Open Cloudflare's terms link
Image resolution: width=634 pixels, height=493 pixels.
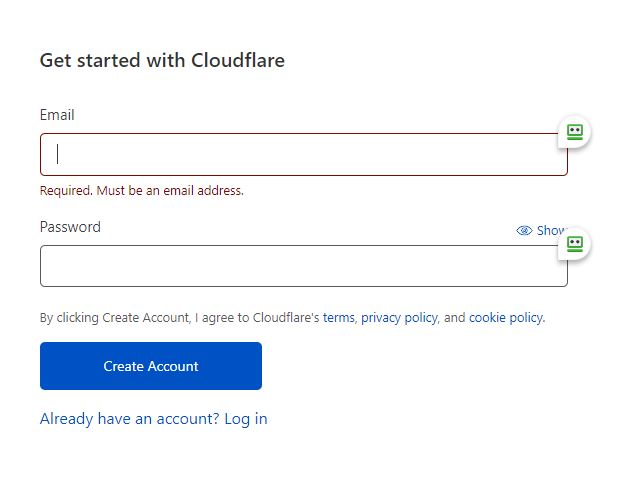pyautogui.click(x=338, y=318)
